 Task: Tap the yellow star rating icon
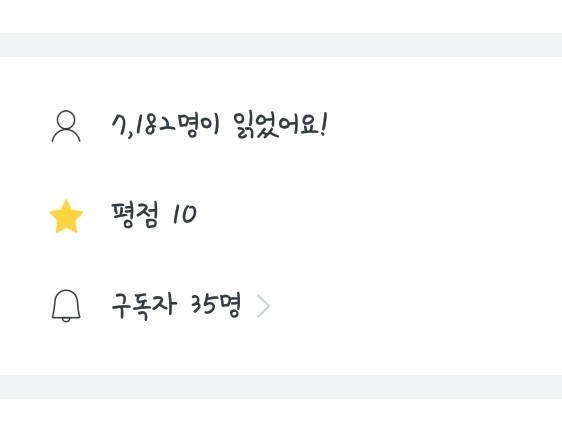(66, 216)
